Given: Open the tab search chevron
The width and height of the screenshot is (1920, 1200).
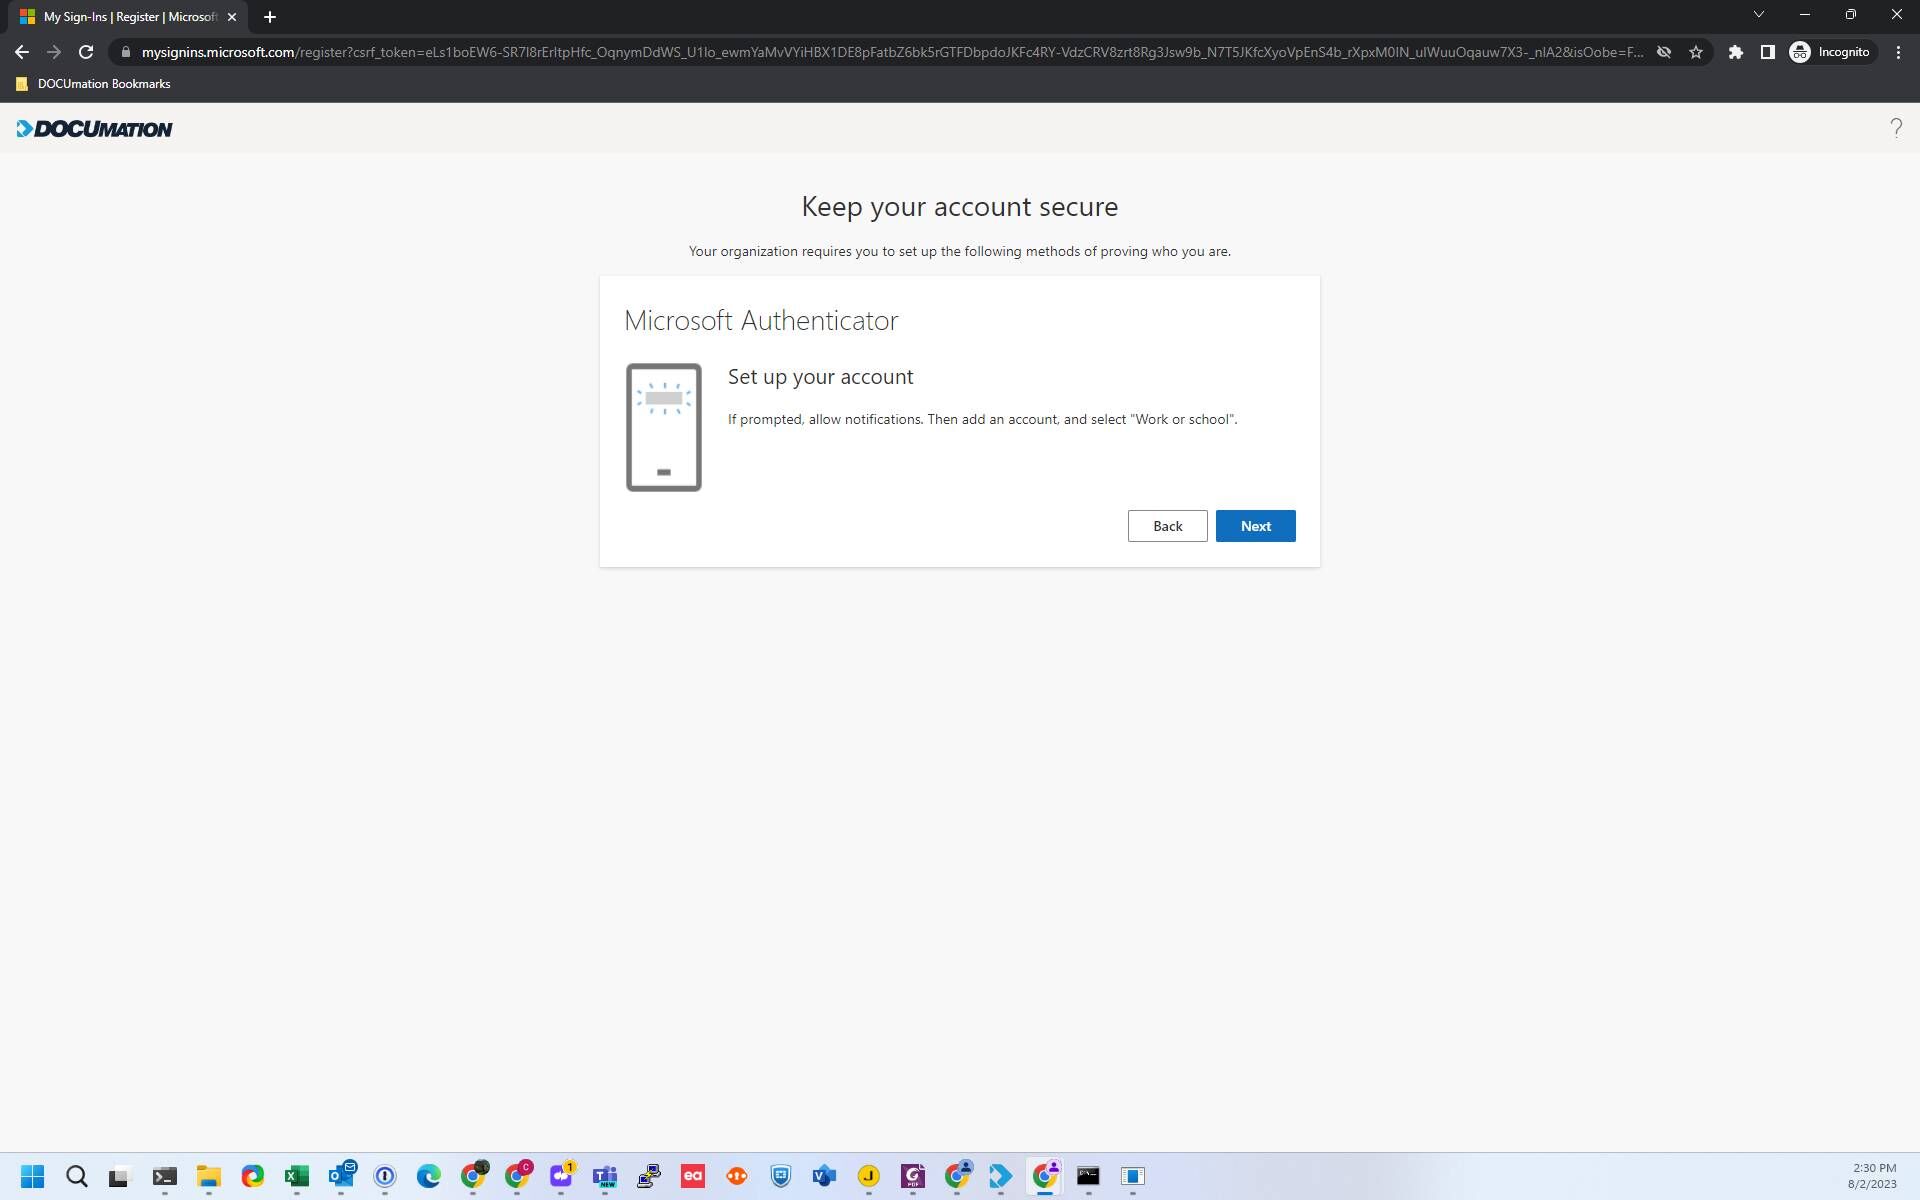Looking at the screenshot, I should pos(1759,14).
